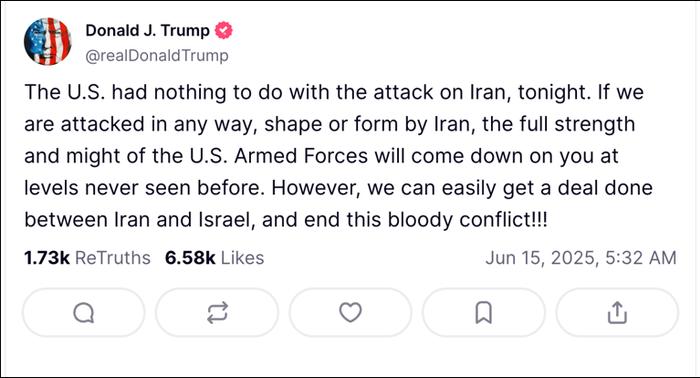The height and width of the screenshot is (378, 700).
Task: Like the post using the heart icon
Action: [x=350, y=312]
